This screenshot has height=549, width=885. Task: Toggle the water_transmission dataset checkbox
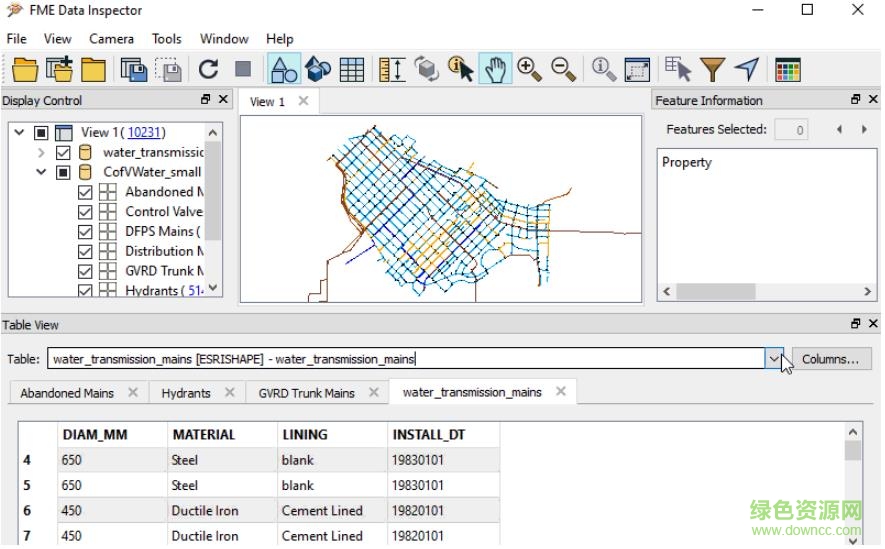[64, 153]
